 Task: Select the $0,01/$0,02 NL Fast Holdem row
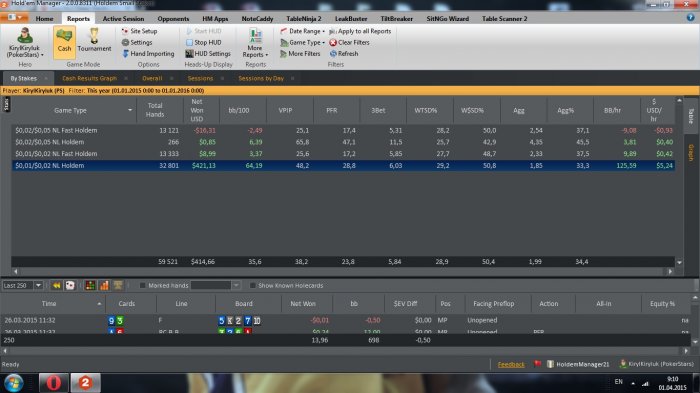[x=343, y=154]
